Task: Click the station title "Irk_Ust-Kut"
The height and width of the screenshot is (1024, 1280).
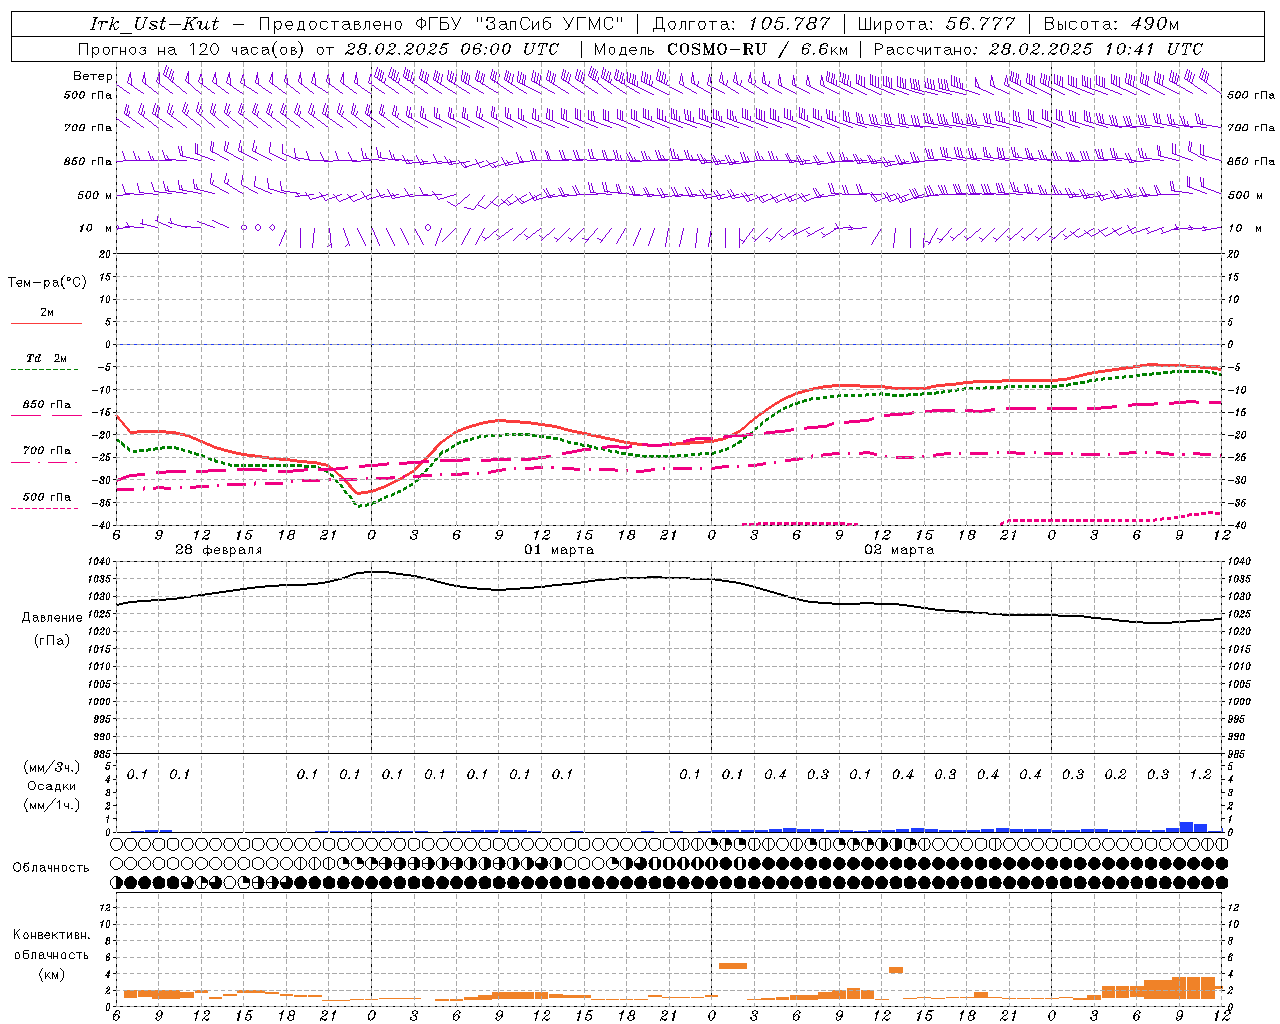Action: point(154,24)
